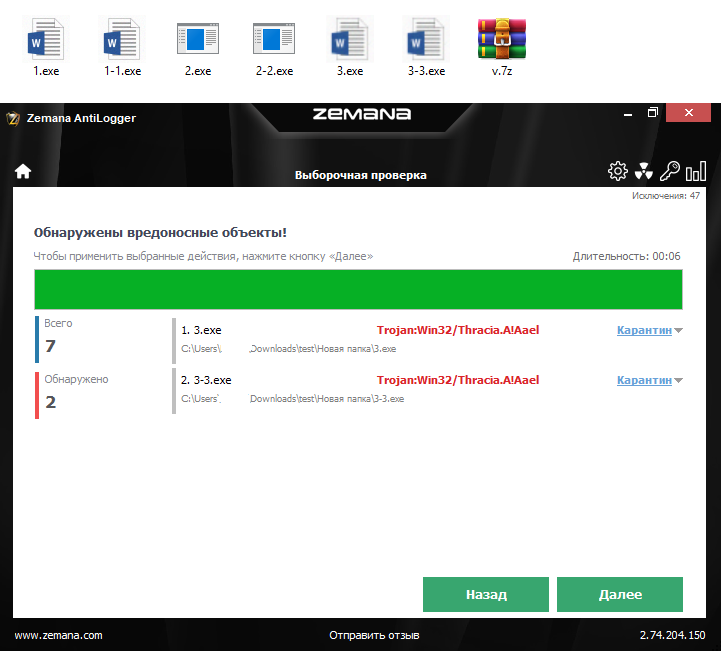Image resolution: width=721 pixels, height=651 pixels.
Task: Open Zemana settings gear
Action: [x=618, y=171]
